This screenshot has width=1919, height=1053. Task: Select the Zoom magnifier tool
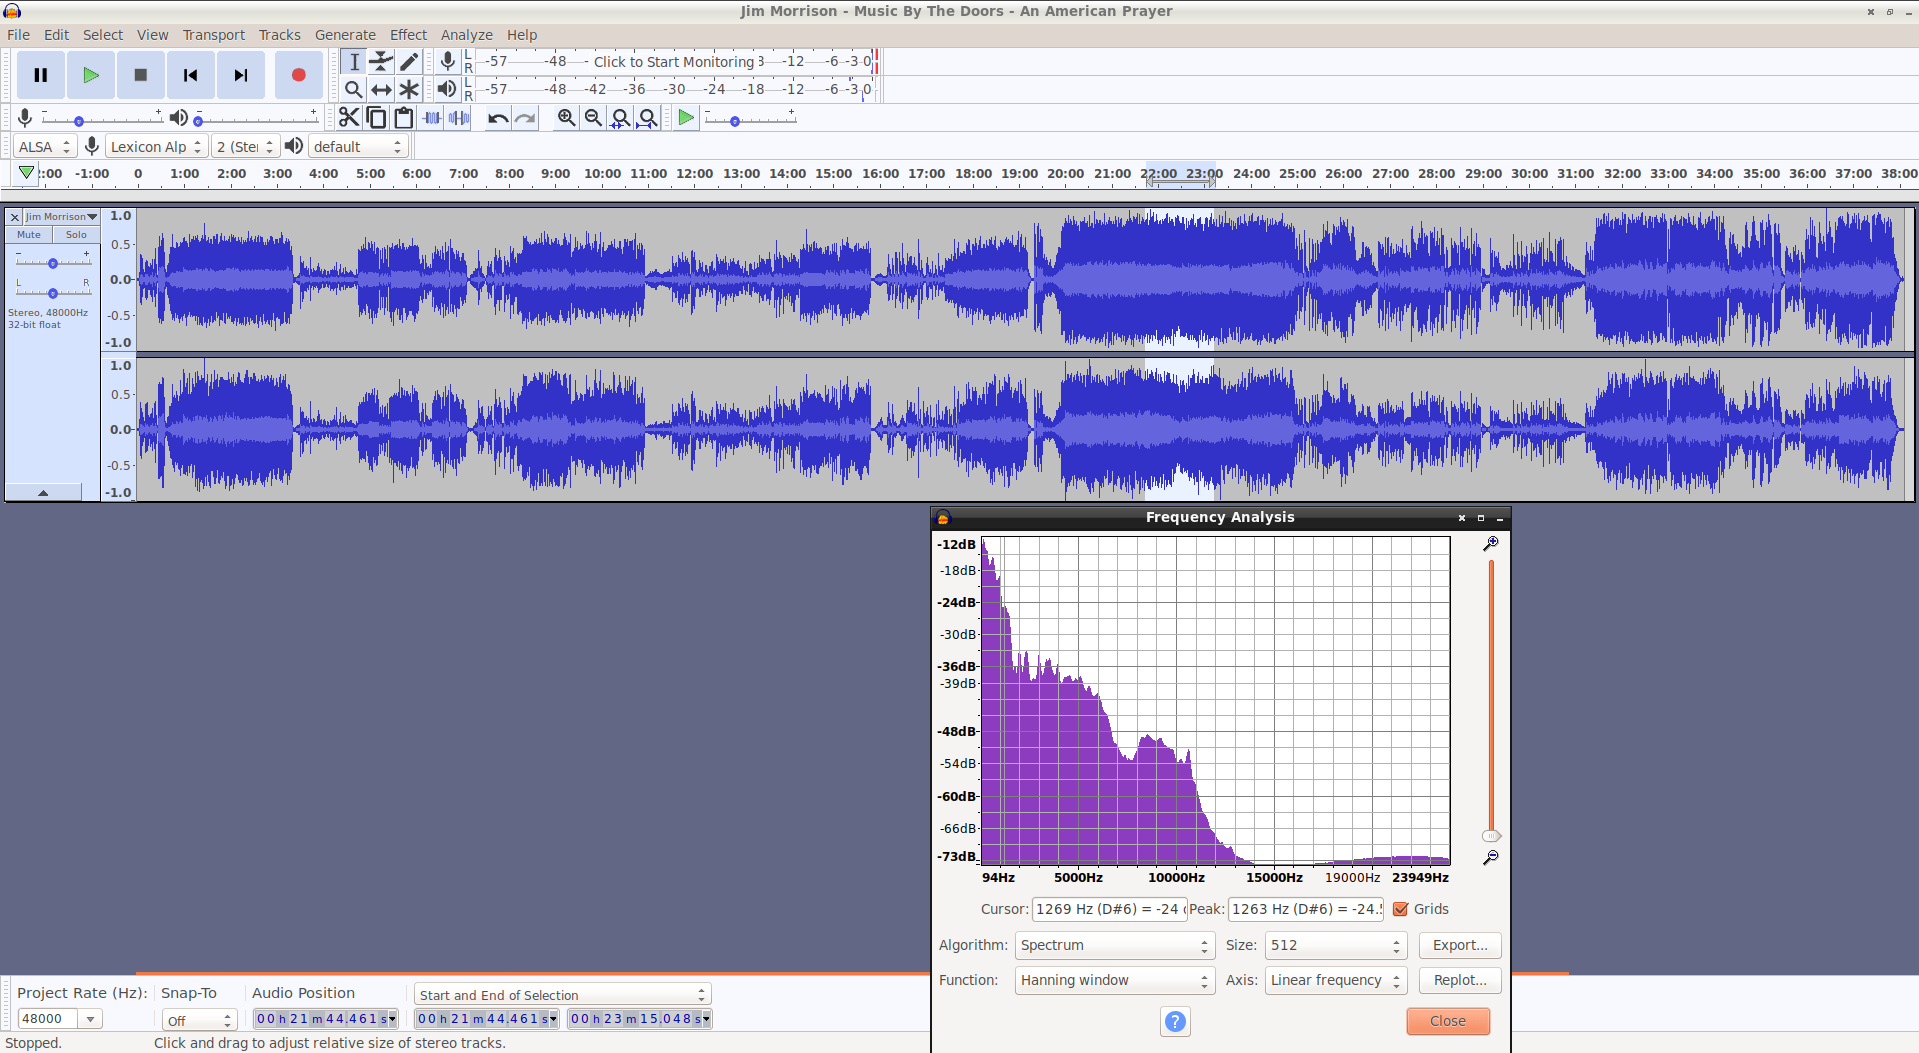coord(353,89)
